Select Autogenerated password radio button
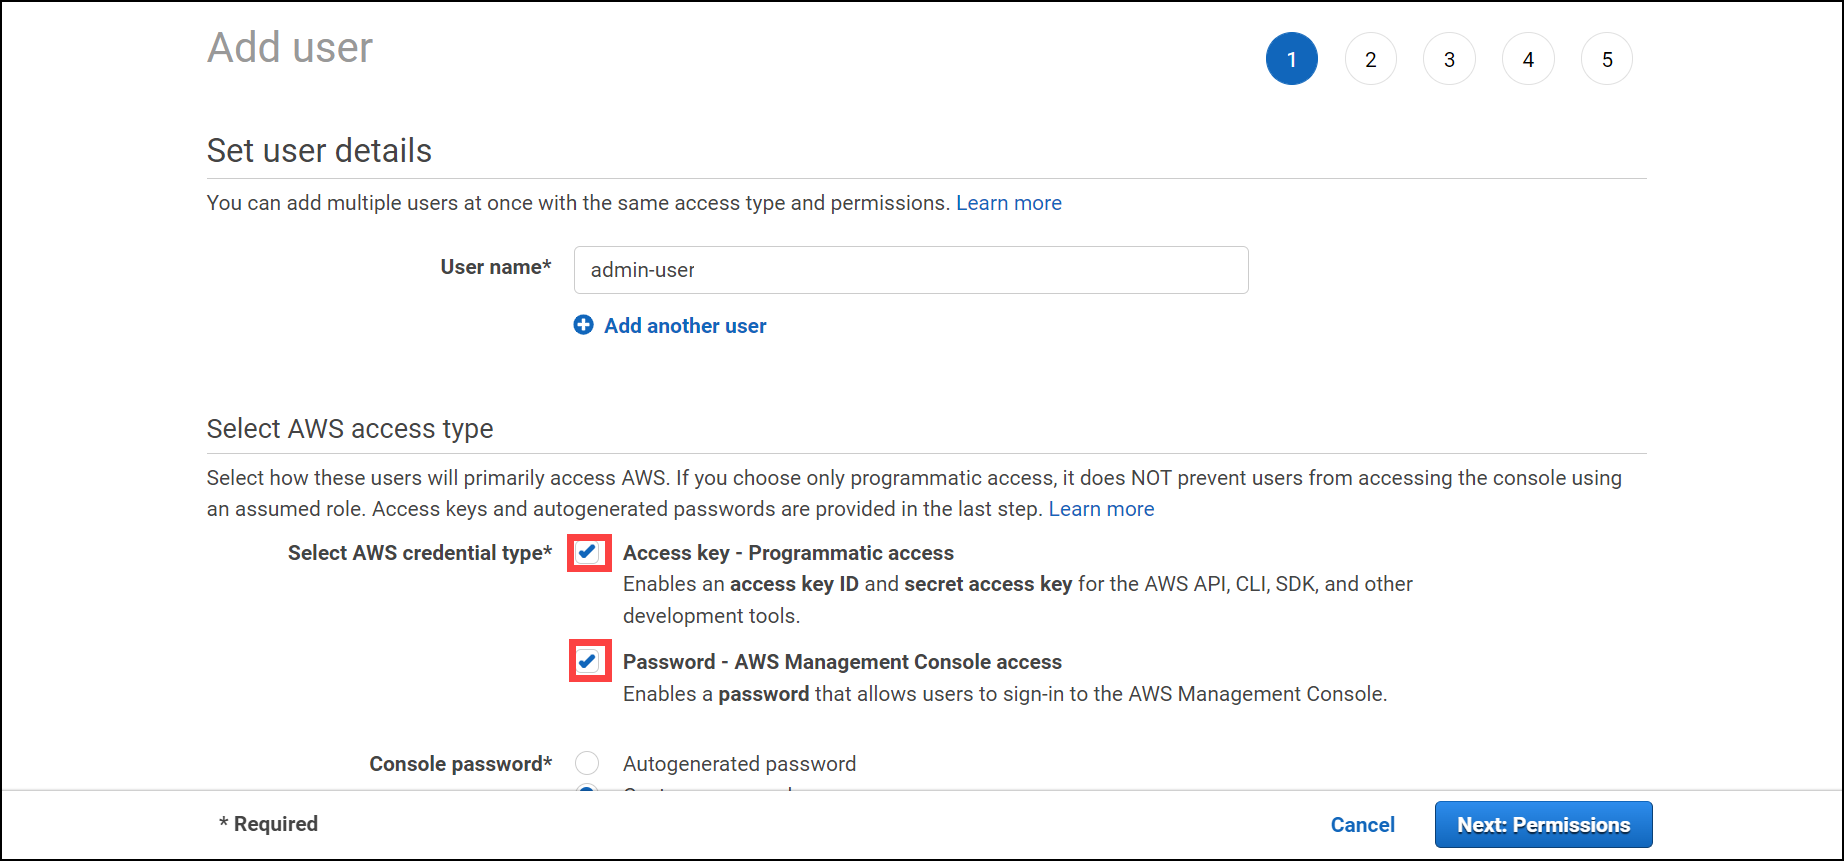1844x861 pixels. click(587, 763)
